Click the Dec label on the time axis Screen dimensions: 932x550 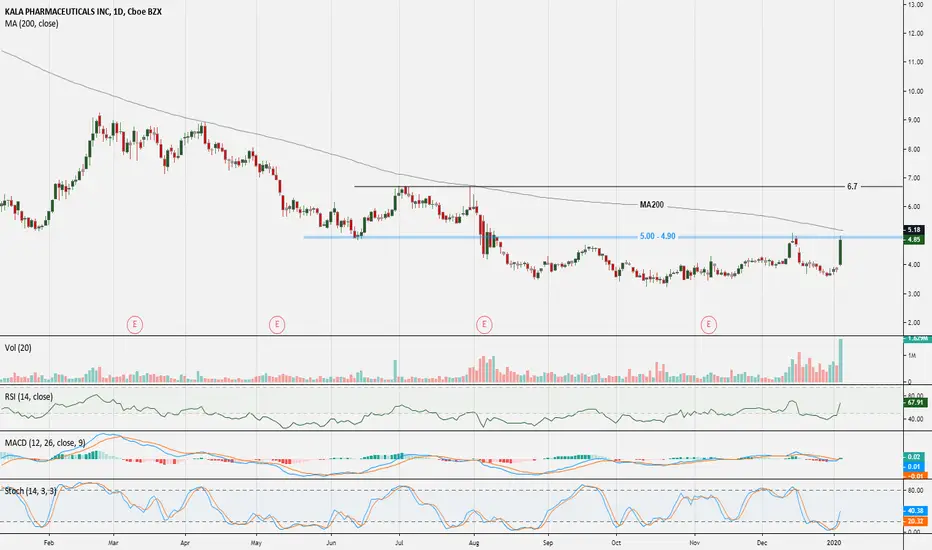(x=762, y=543)
